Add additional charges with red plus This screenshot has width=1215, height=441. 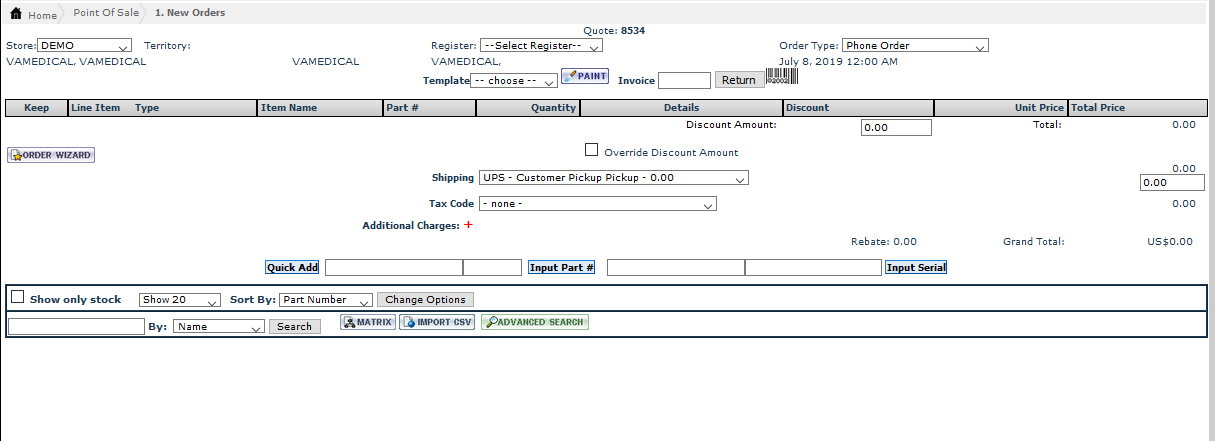(x=468, y=226)
